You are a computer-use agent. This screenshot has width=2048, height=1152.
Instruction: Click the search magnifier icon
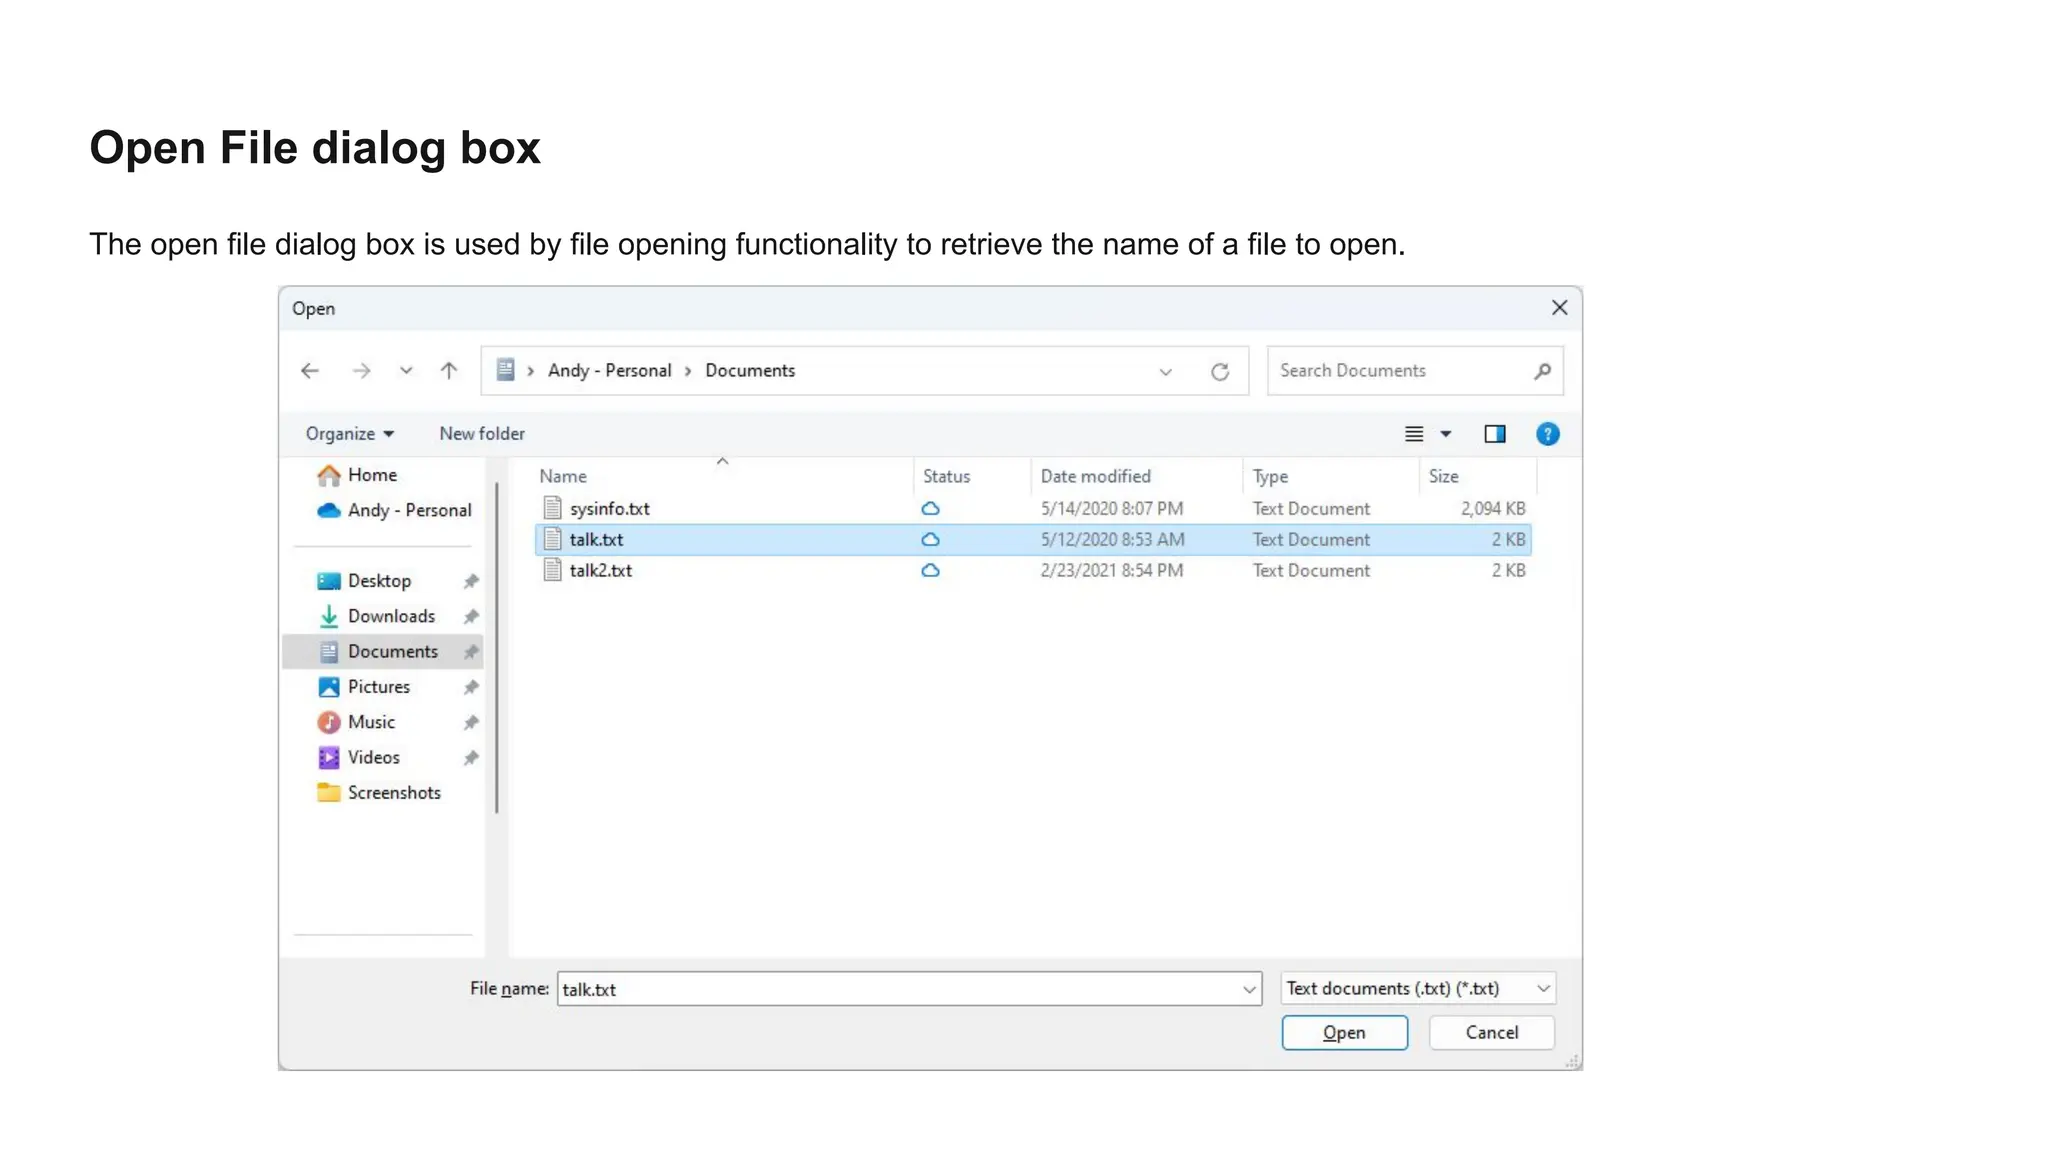point(1542,371)
